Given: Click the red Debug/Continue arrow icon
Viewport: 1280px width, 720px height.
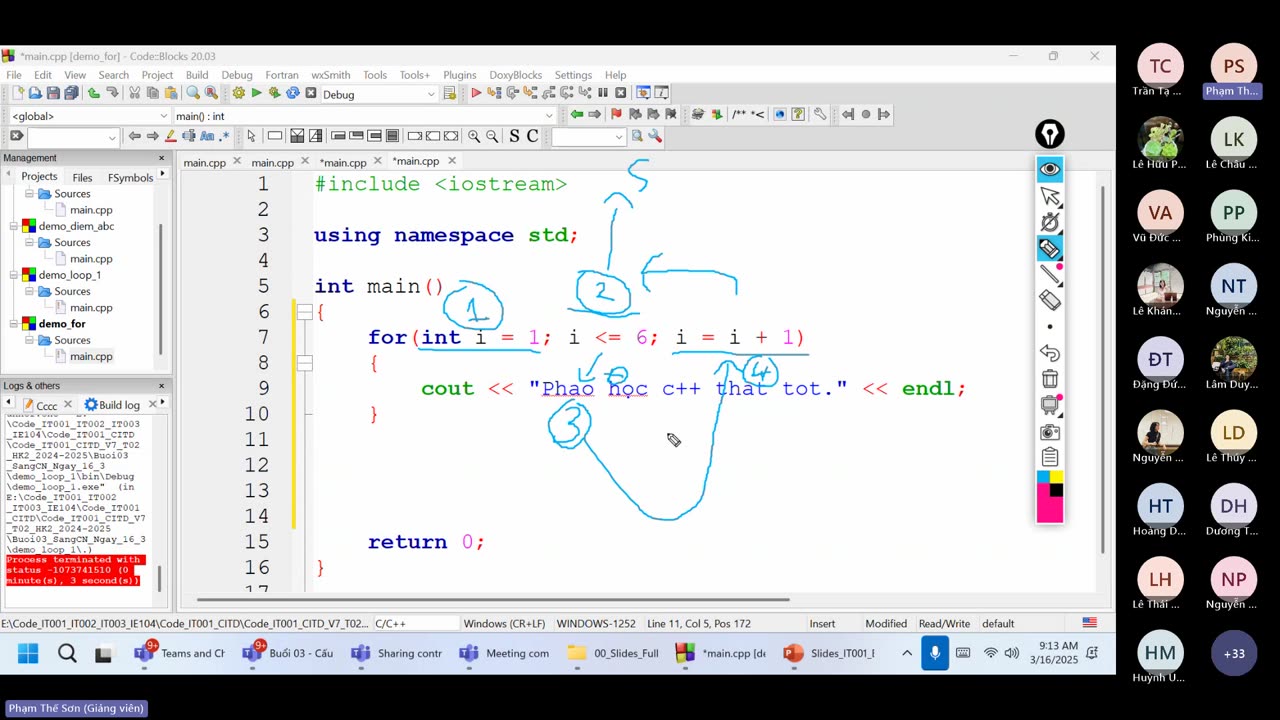Looking at the screenshot, I should pyautogui.click(x=476, y=93).
